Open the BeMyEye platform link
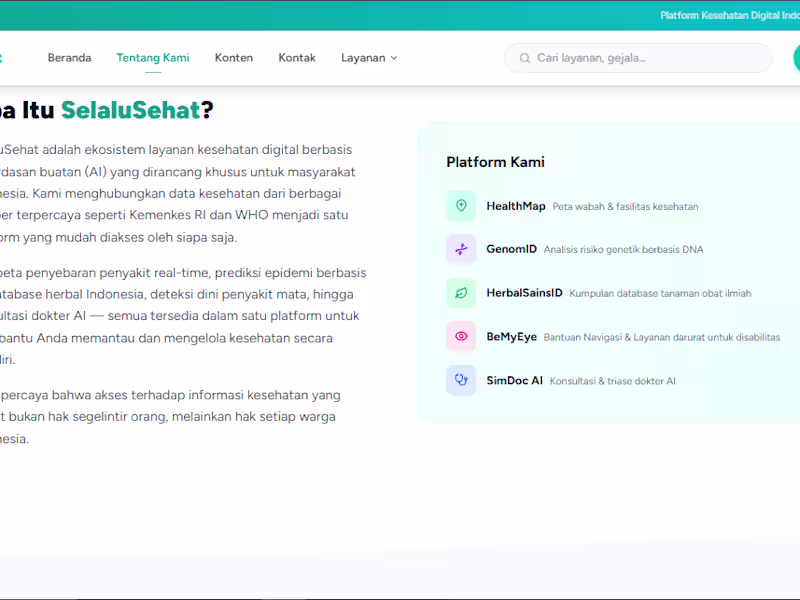This screenshot has width=800, height=600. 511,337
